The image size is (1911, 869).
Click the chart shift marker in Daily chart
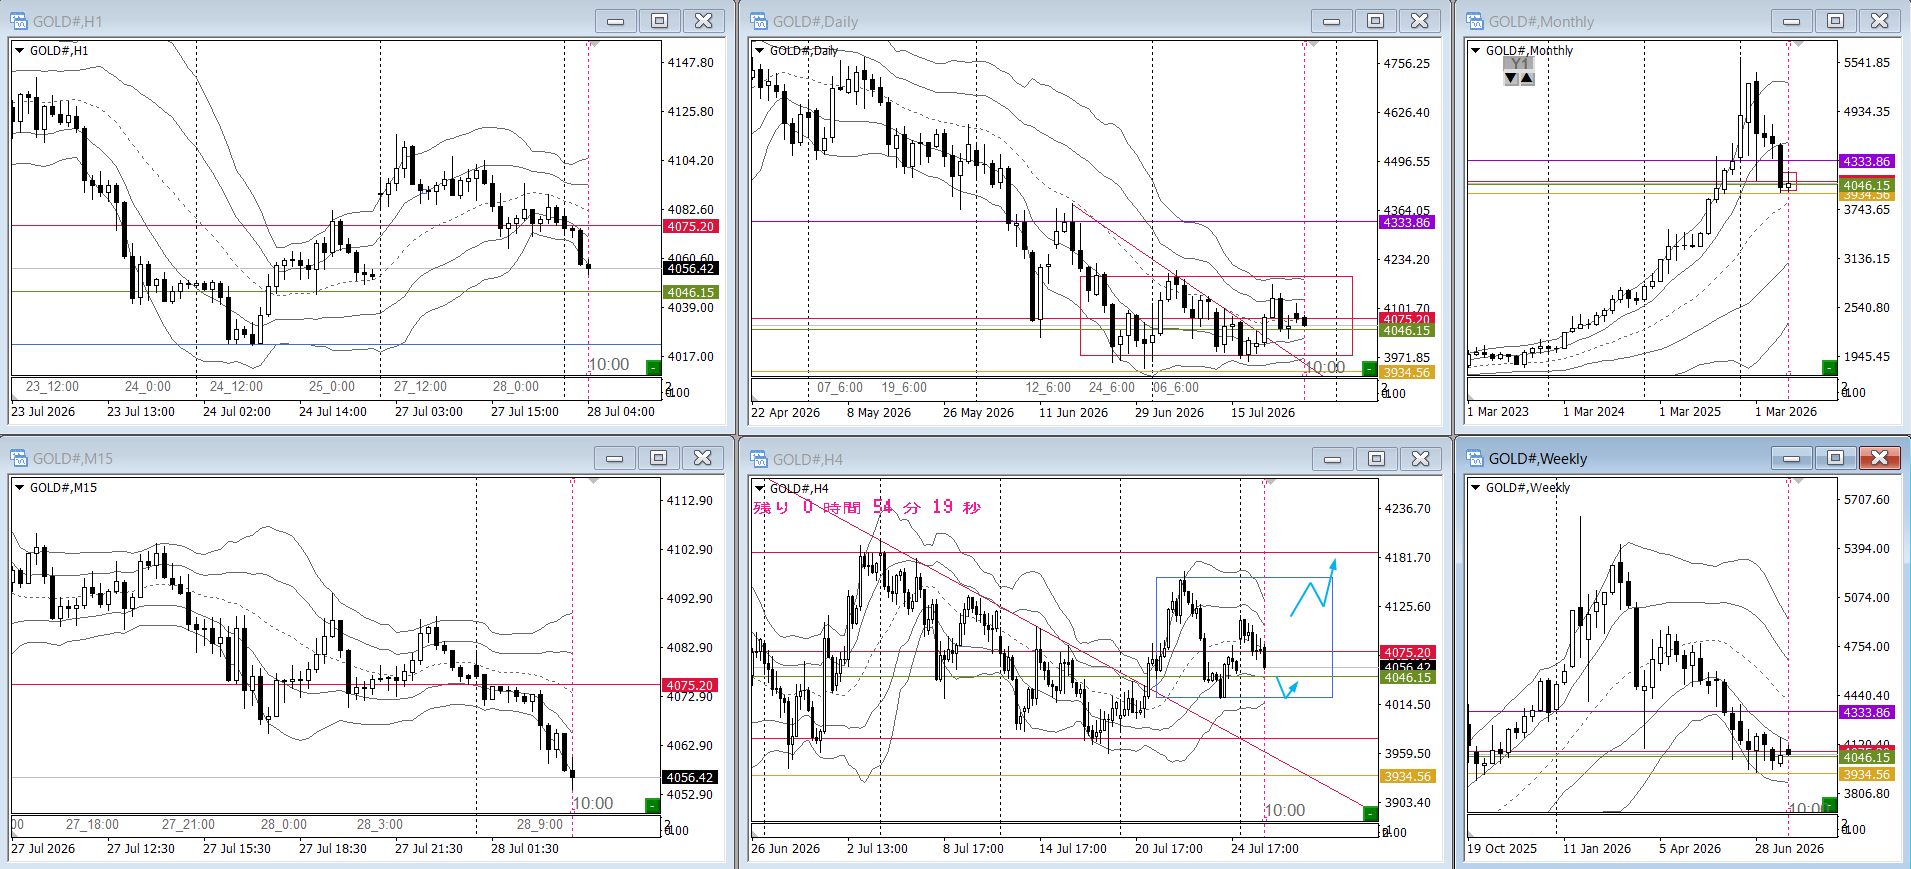pyautogui.click(x=1312, y=45)
